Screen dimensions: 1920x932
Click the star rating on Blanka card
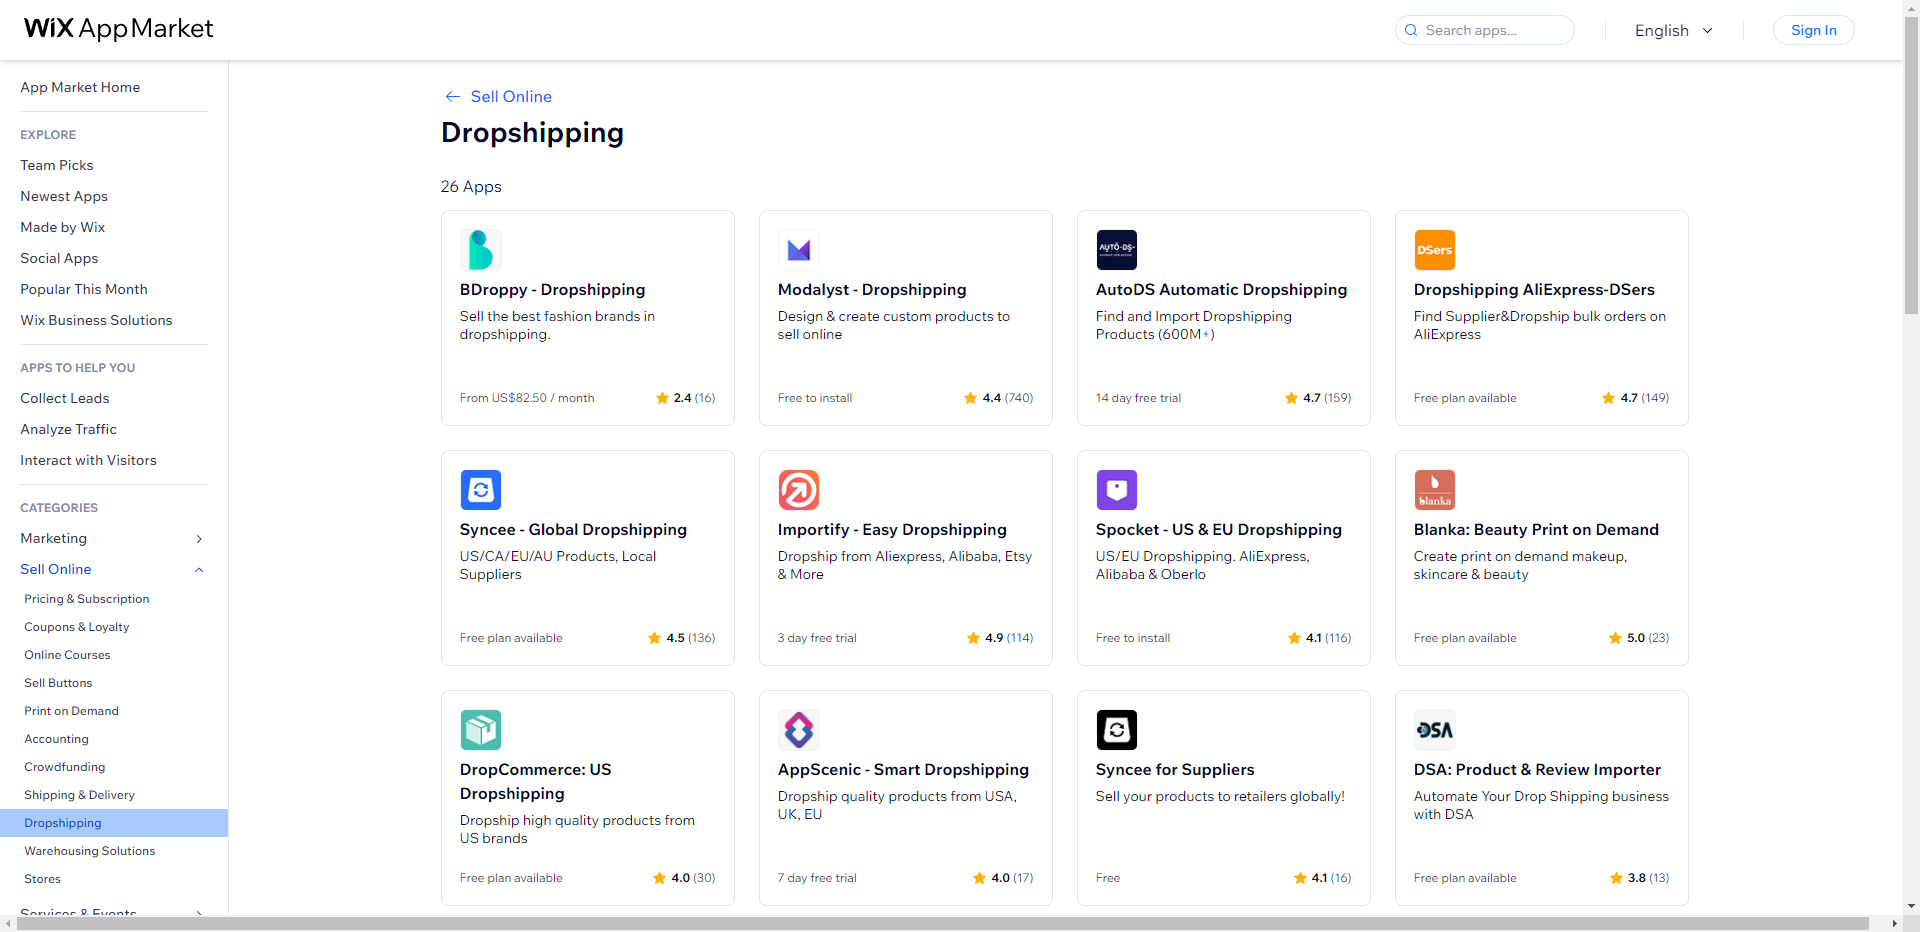[1638, 638]
